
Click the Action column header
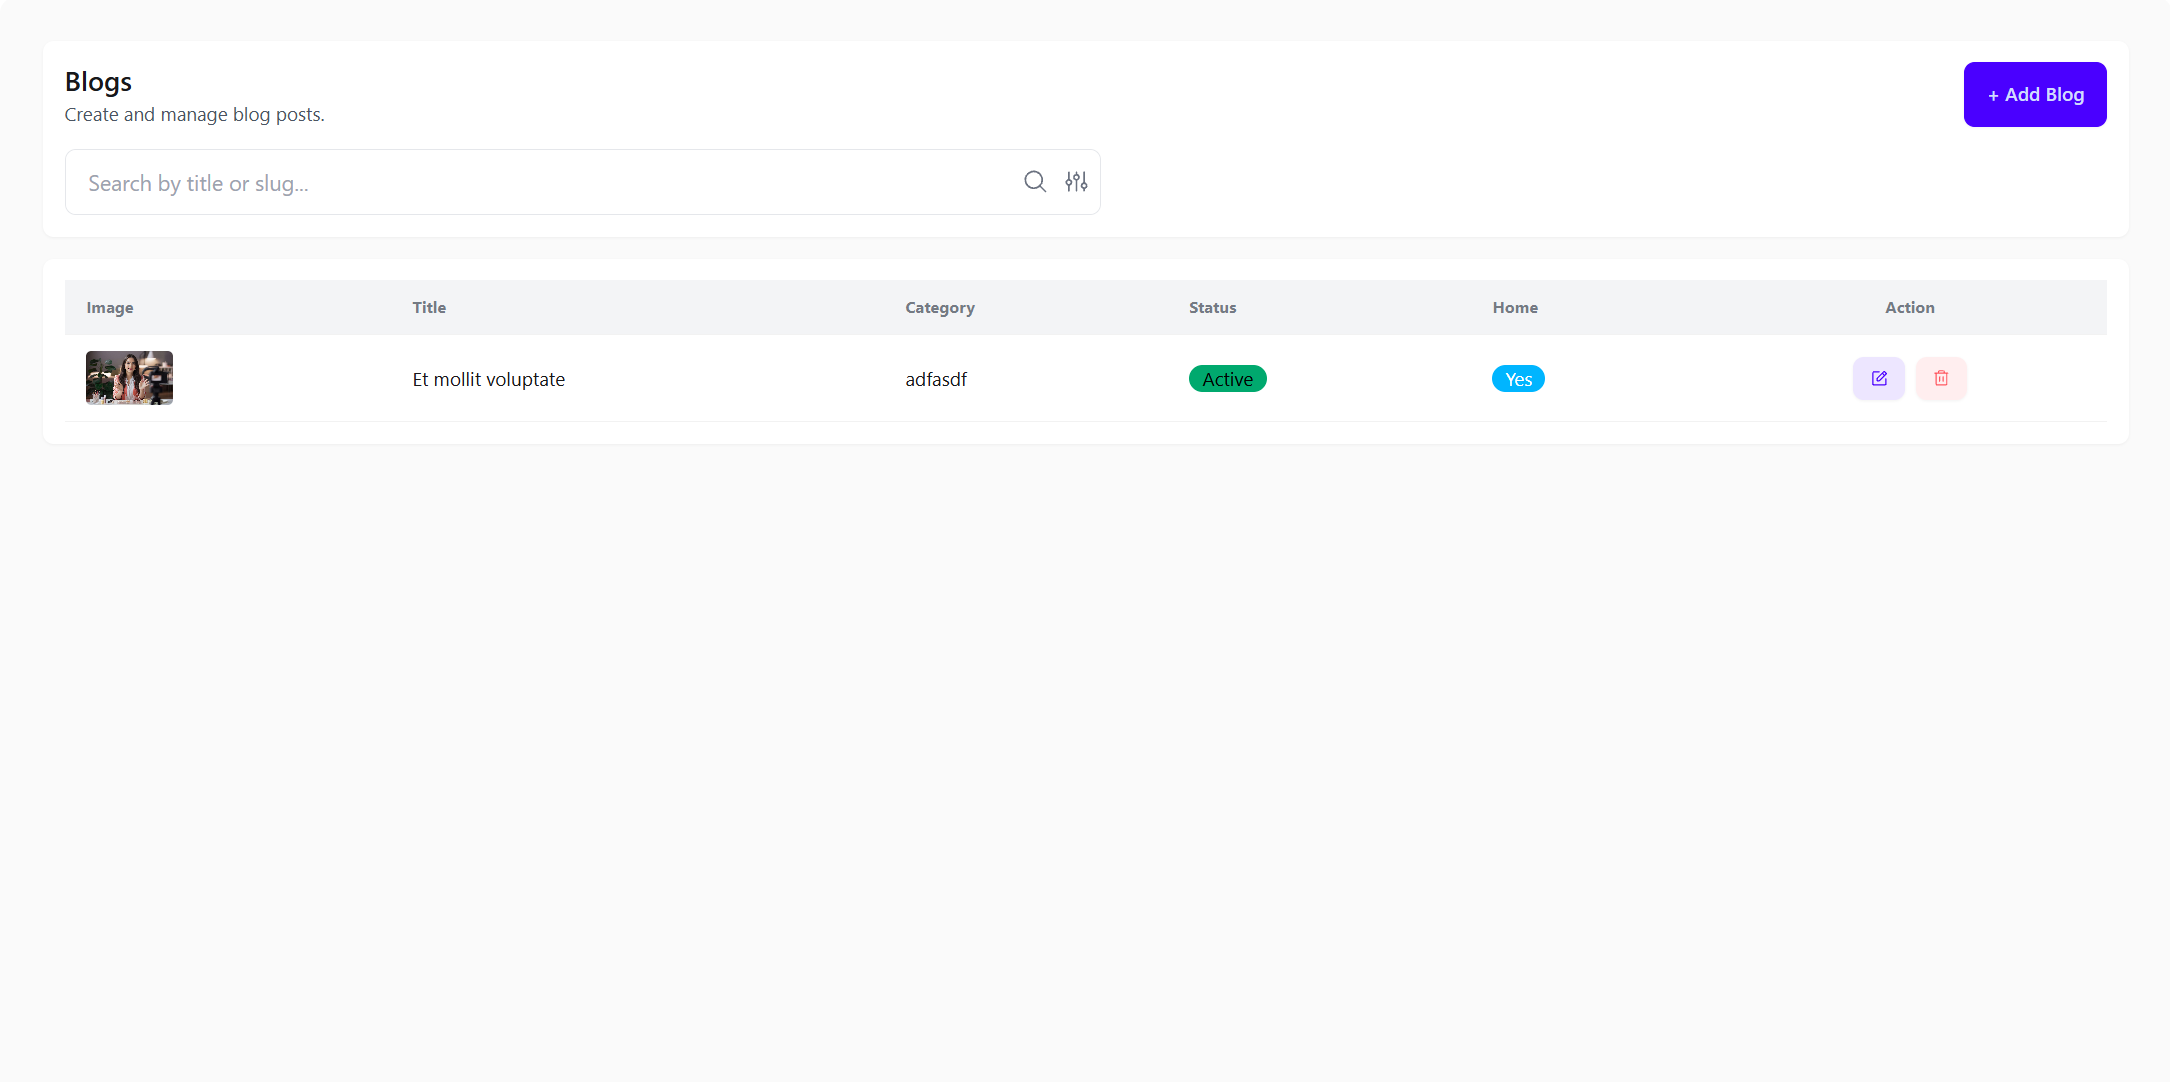(x=1910, y=307)
